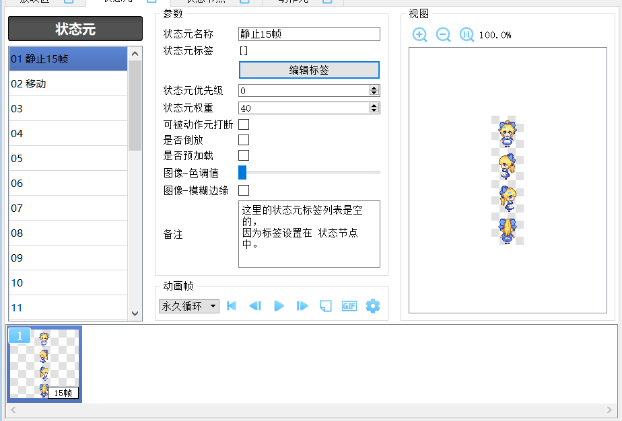Click the 状态元优先级 spinner arrows
622x421 pixels.
pyautogui.click(x=374, y=90)
